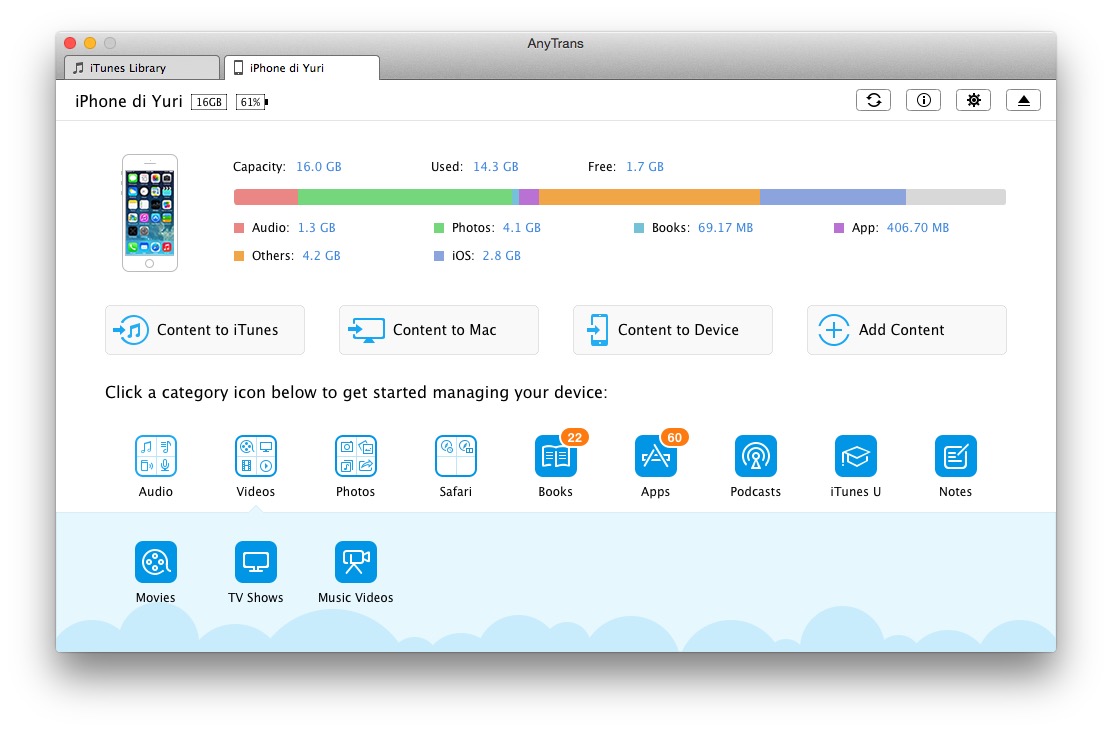
Task: Click the Content to Mac button
Action: click(439, 330)
